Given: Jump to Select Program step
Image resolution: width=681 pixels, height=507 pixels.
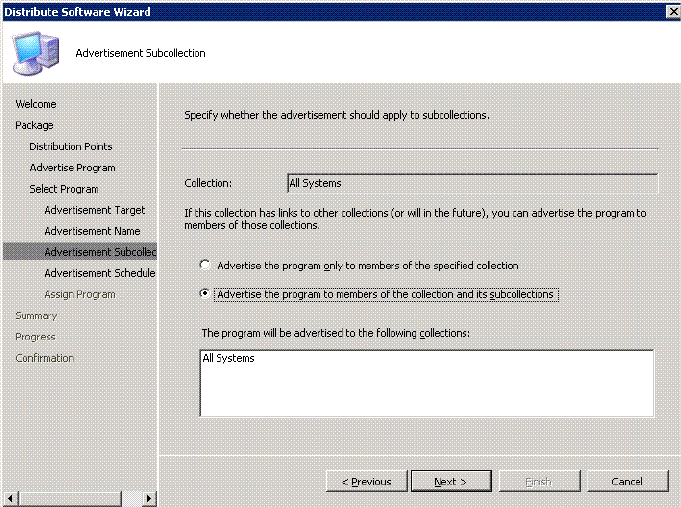Looking at the screenshot, I should point(64,189).
